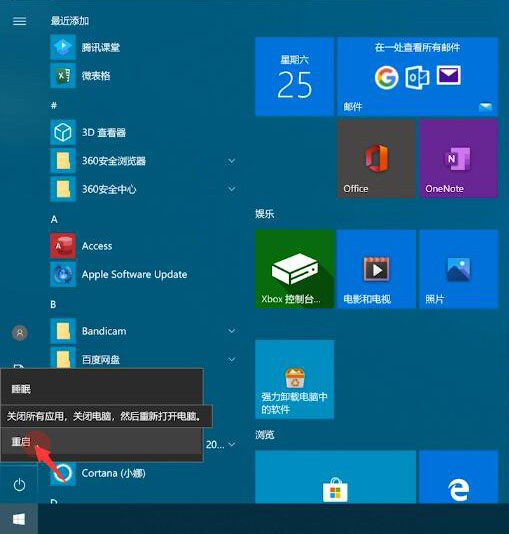Viewport: 509px width, 534px height.
Task: Open the Microsoft Edge tile
Action: tap(458, 477)
